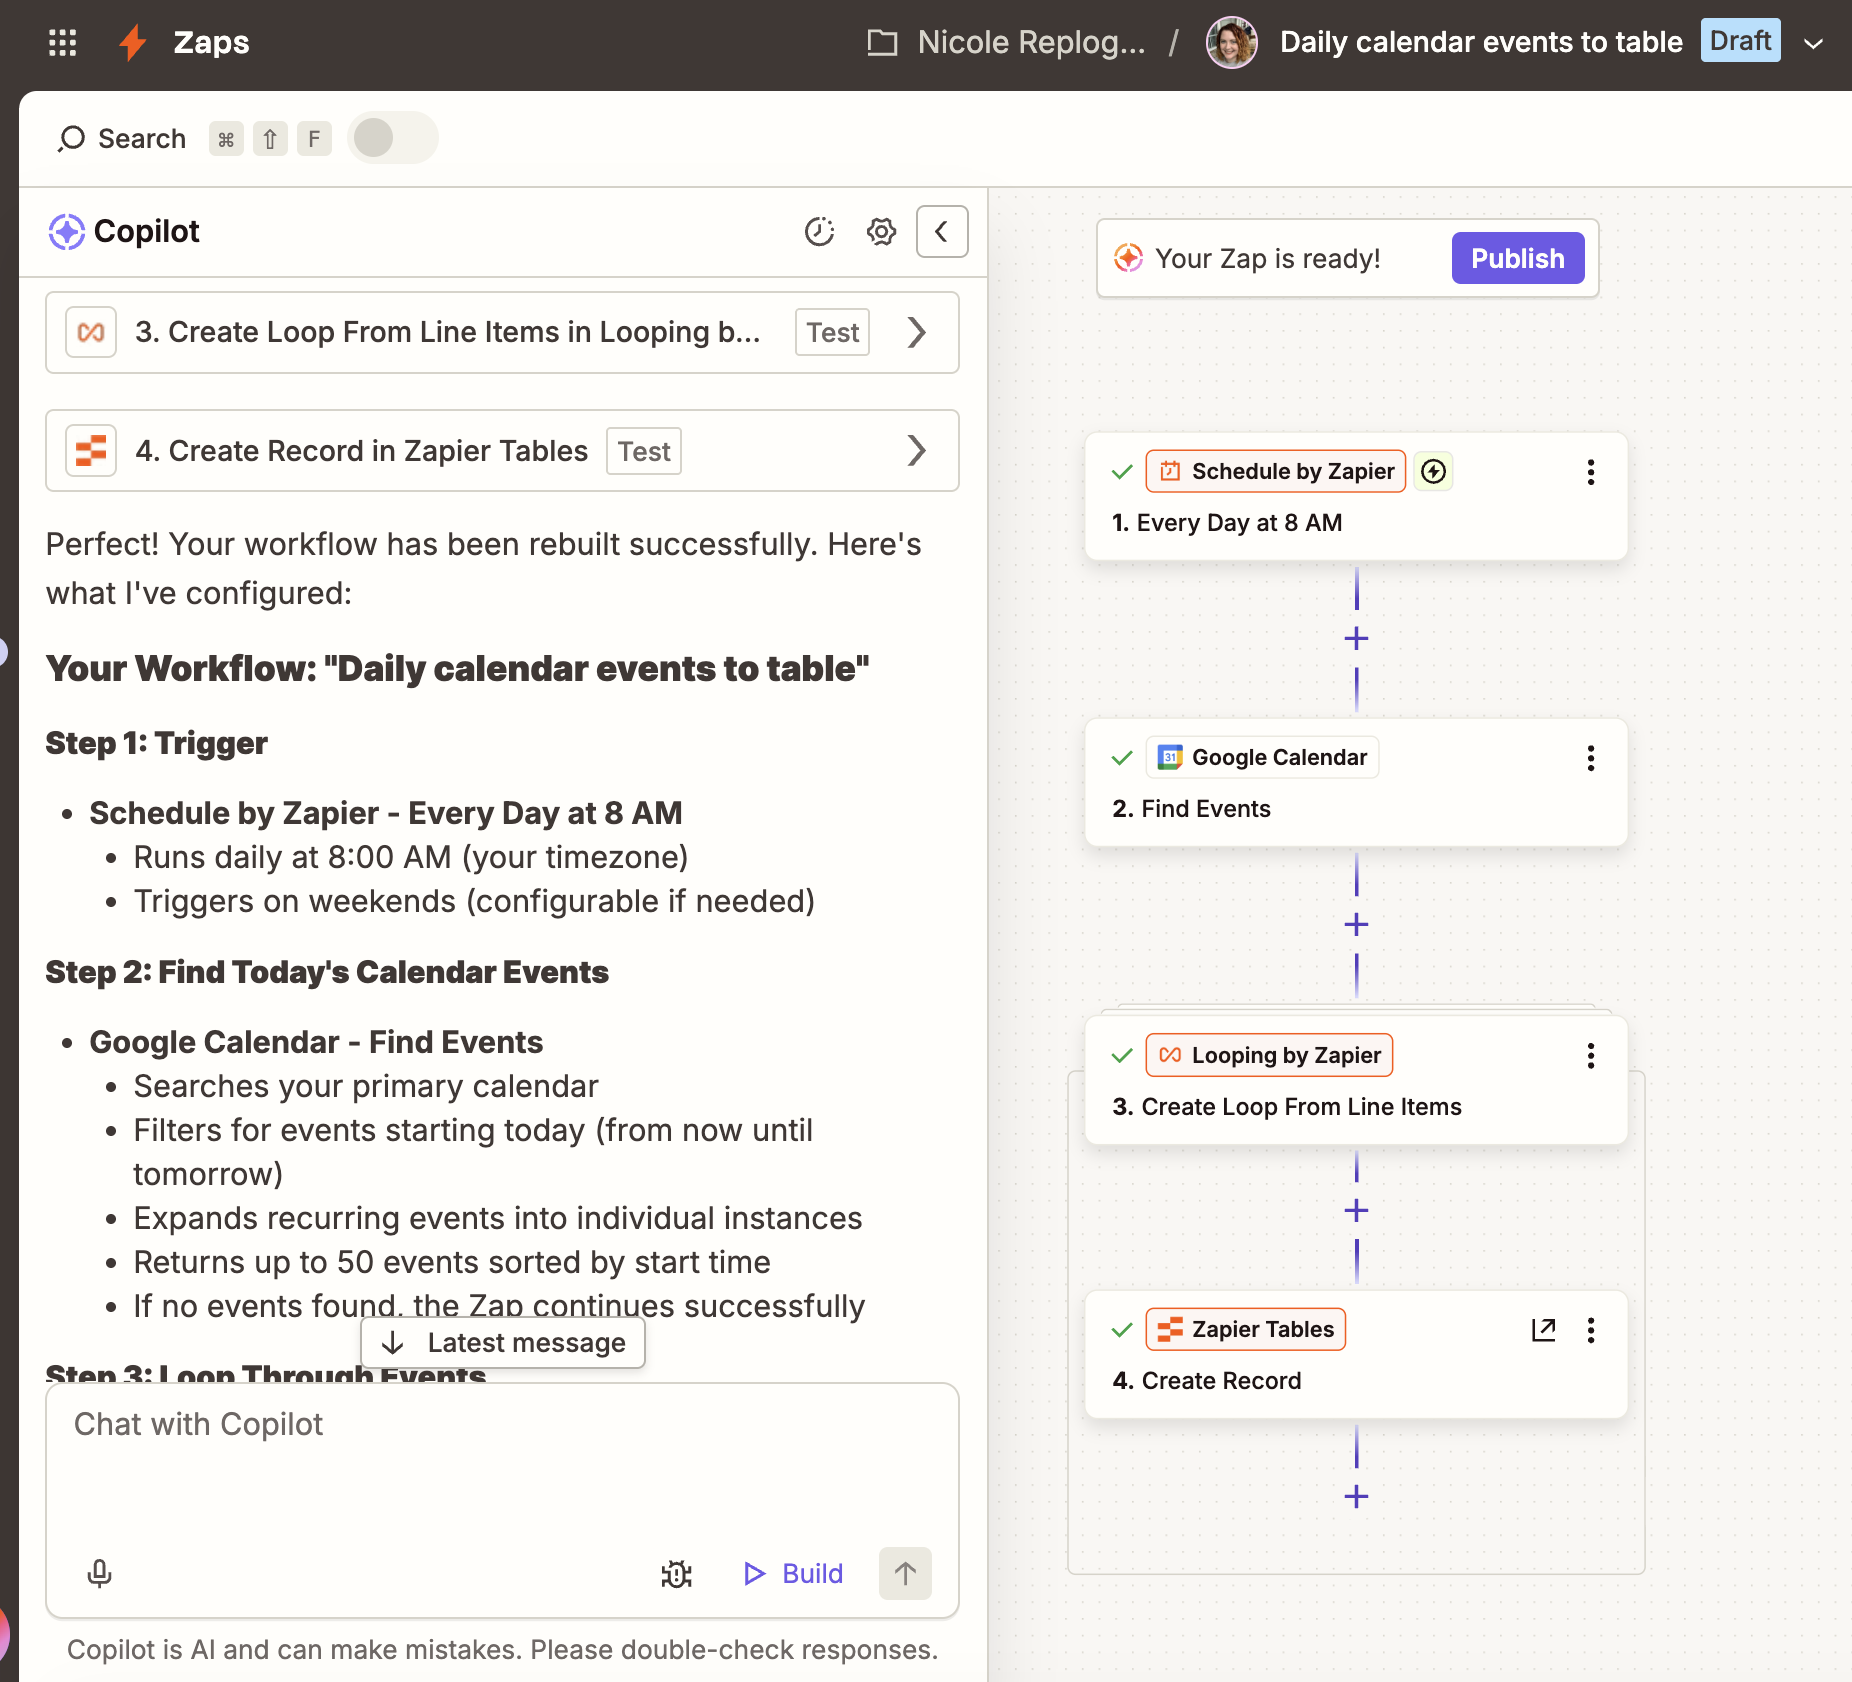The height and width of the screenshot is (1682, 1852).
Task: Click the Google Calendar step green checkmark
Action: click(x=1122, y=757)
